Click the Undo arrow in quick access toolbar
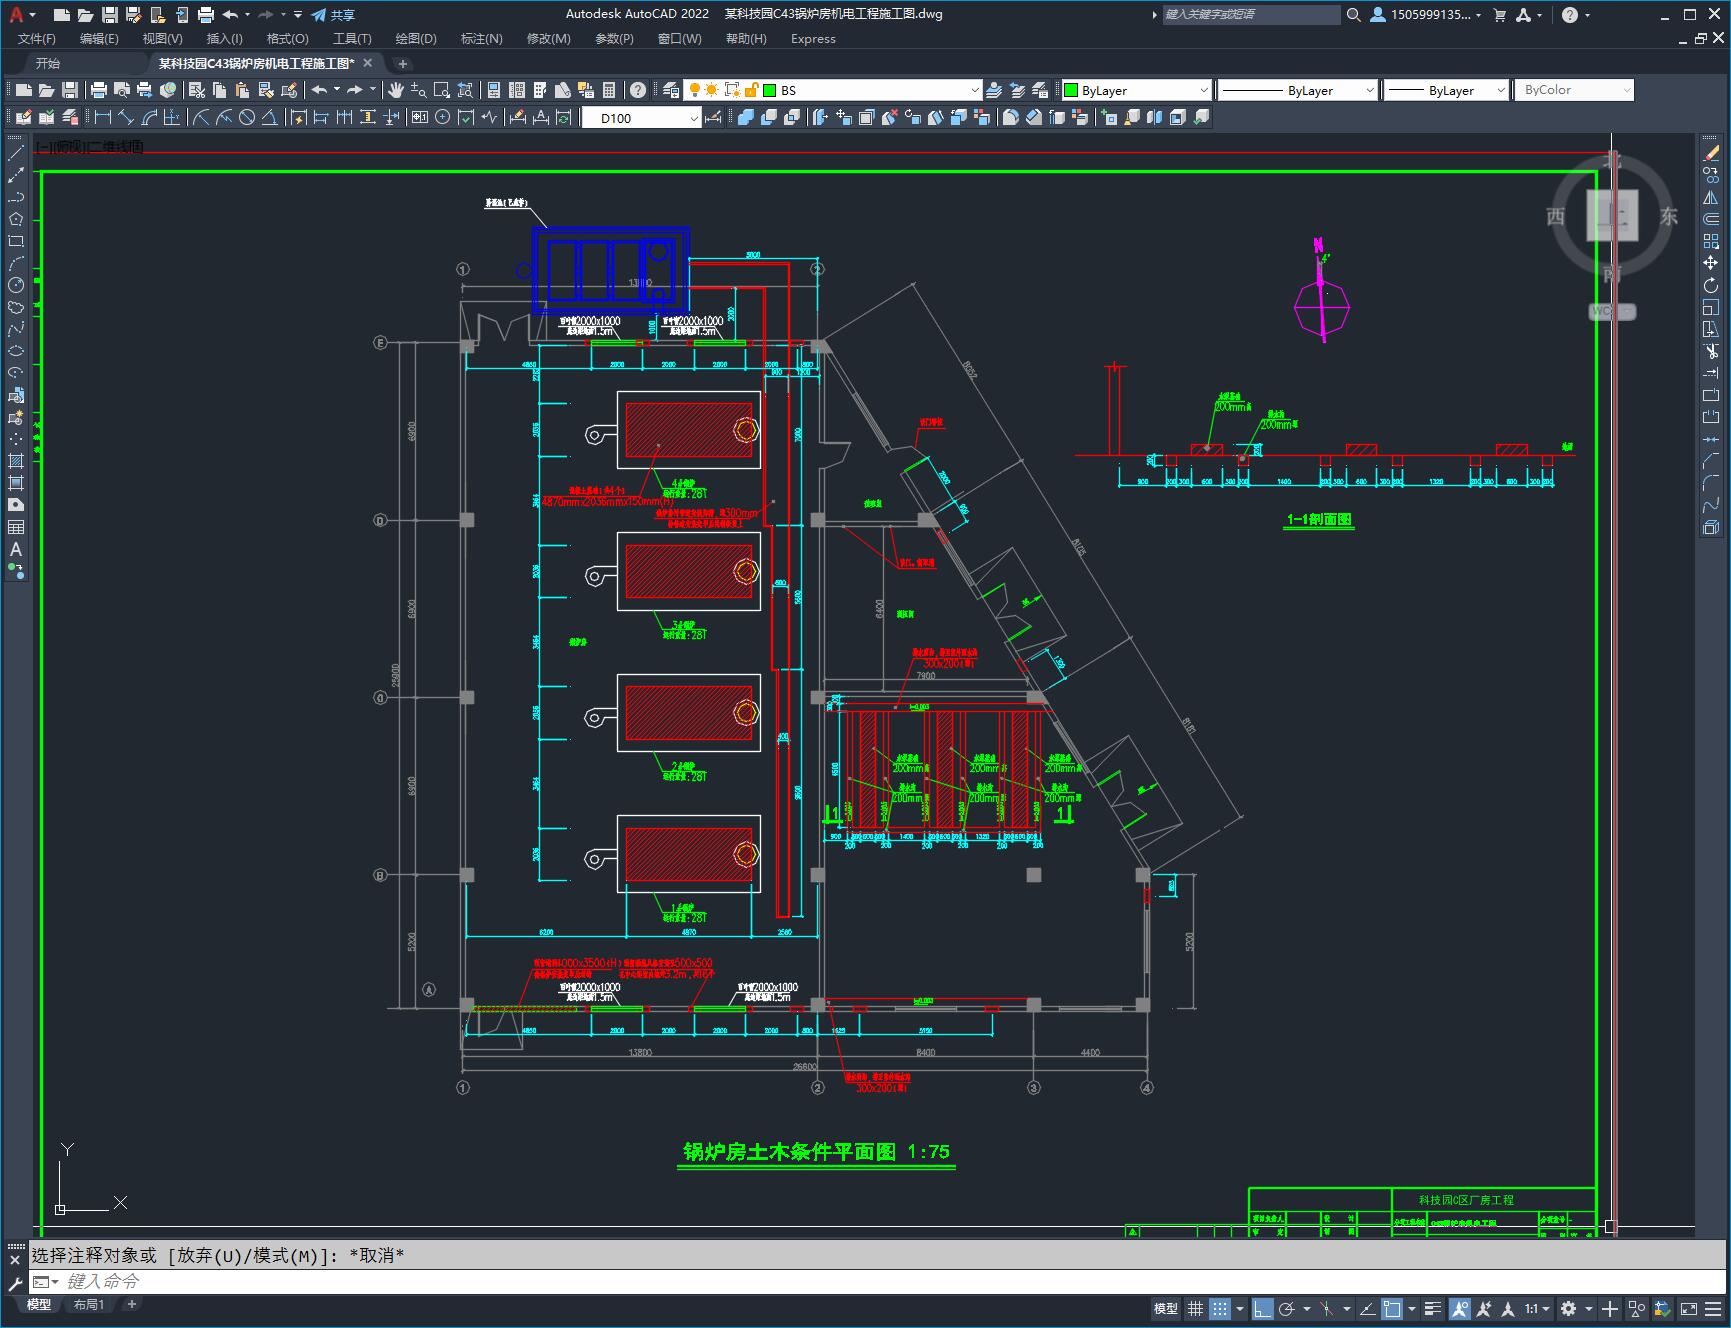This screenshot has height=1328, width=1731. [230, 15]
